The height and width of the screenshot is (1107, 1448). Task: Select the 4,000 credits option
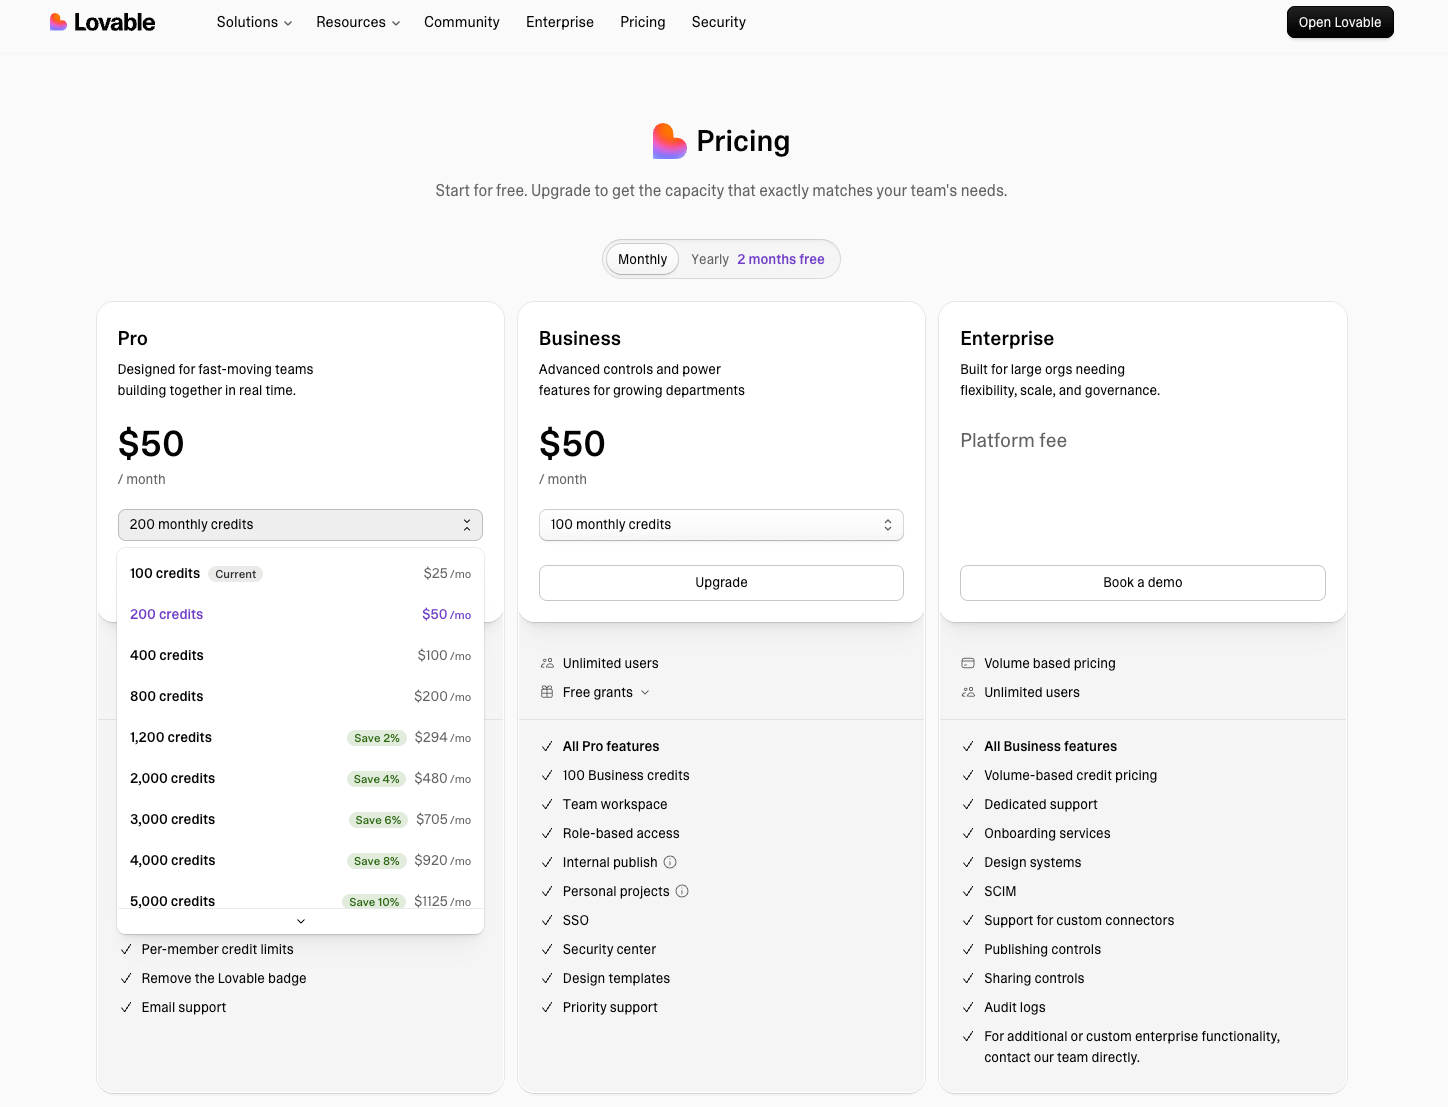click(300, 861)
